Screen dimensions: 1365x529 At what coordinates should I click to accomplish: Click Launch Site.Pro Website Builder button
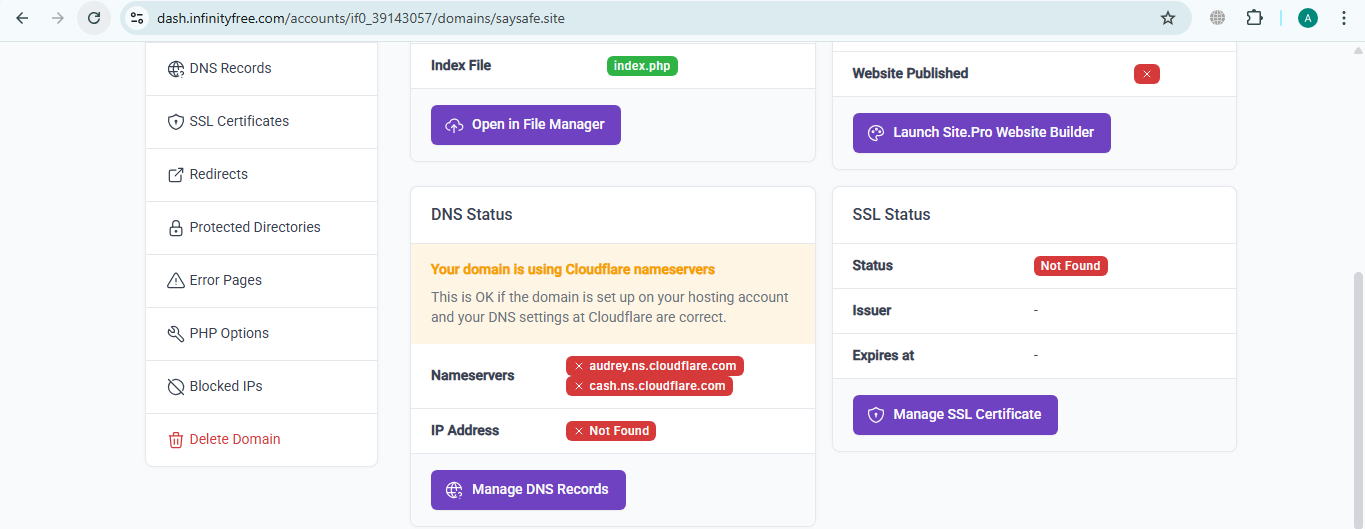click(980, 133)
